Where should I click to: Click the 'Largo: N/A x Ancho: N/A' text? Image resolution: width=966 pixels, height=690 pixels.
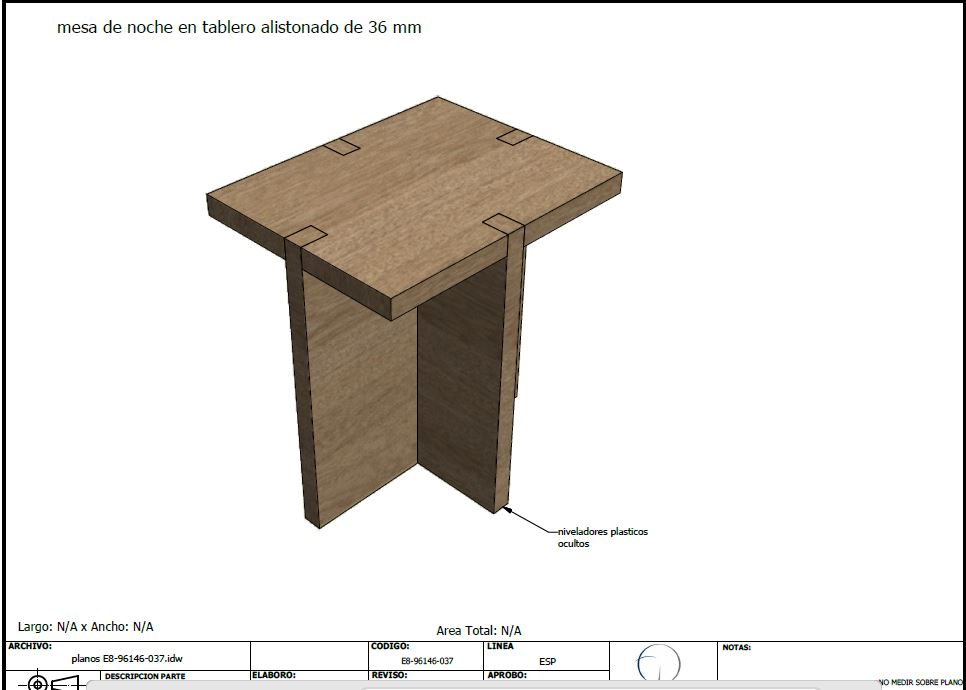86,627
